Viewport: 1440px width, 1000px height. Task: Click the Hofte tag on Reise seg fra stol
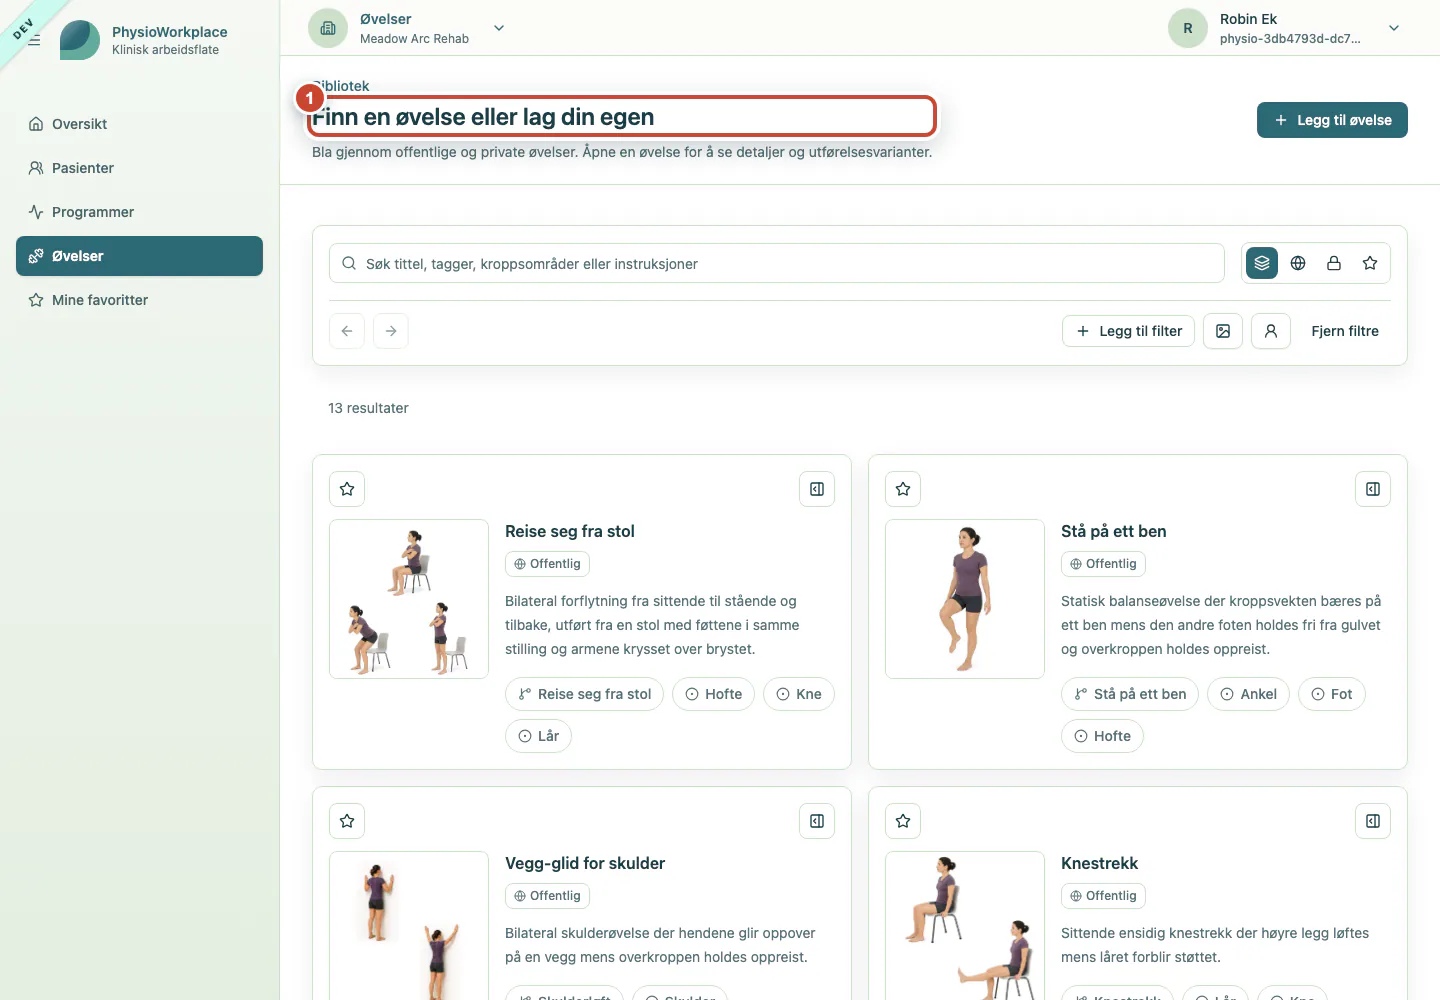click(713, 694)
